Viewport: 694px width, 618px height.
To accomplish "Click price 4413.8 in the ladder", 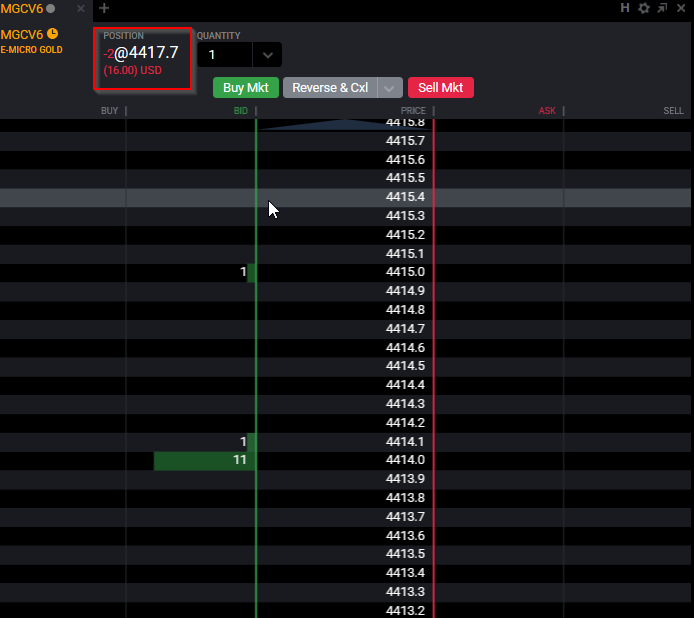I will (405, 498).
